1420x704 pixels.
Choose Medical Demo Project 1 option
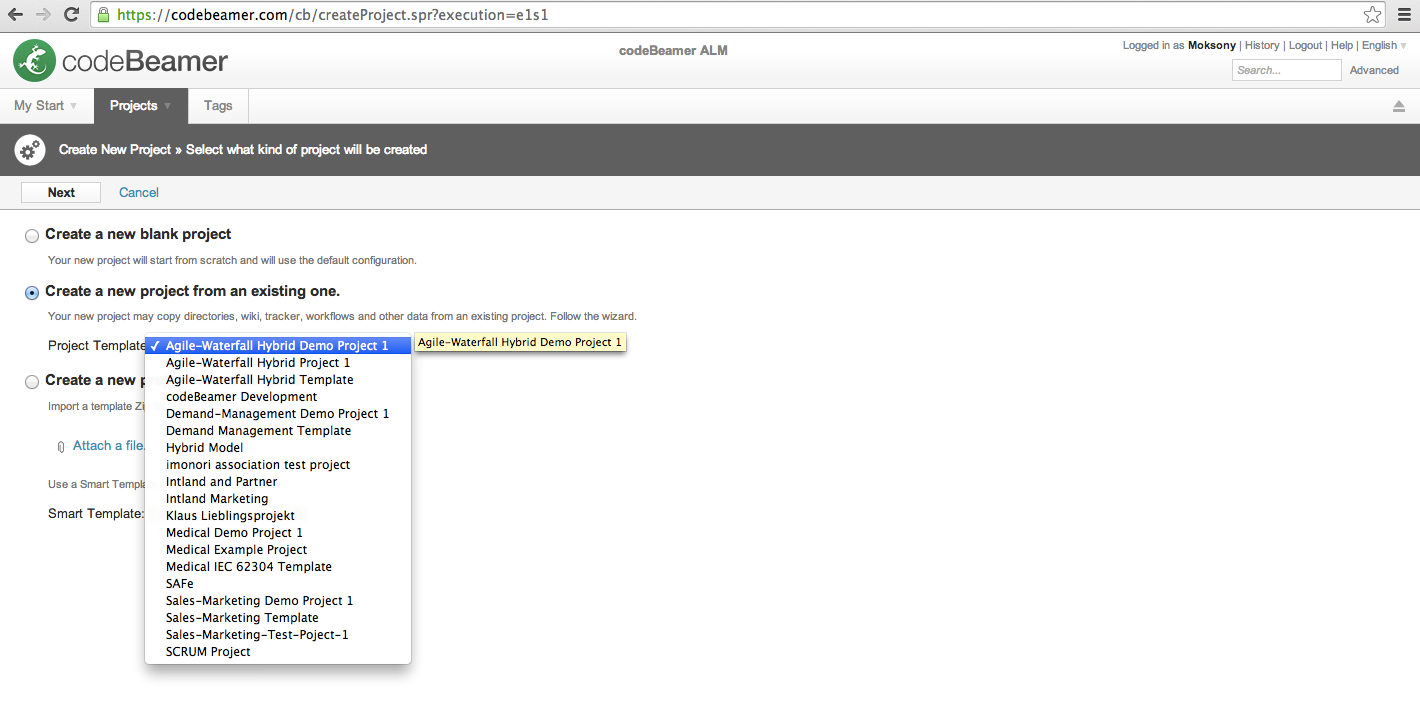coord(278,533)
